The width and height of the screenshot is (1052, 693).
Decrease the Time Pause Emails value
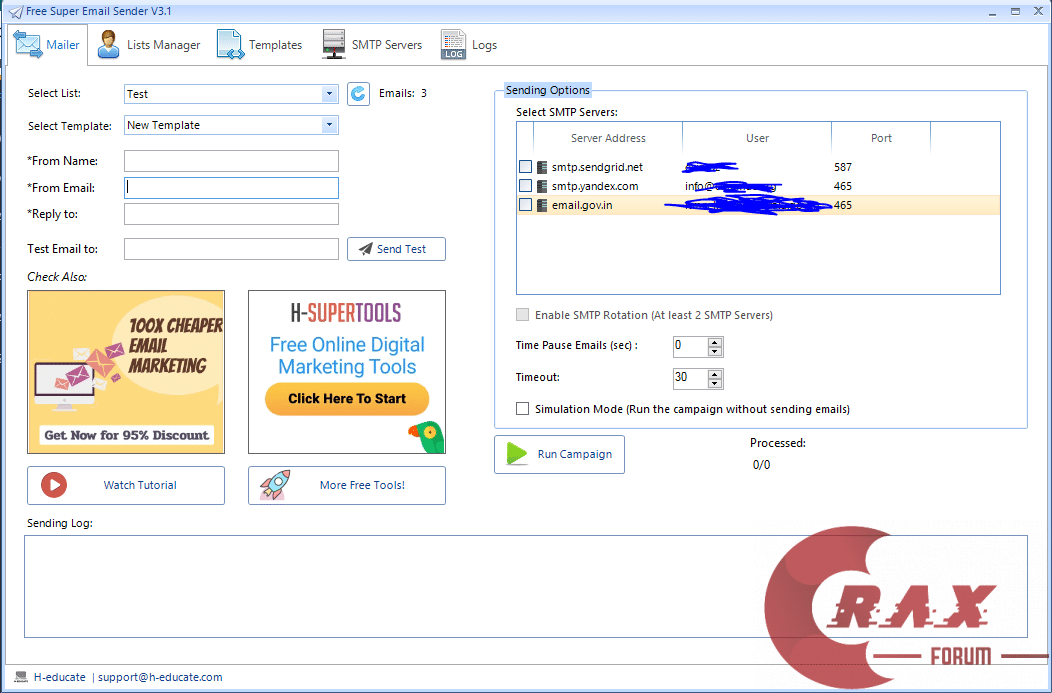point(715,352)
